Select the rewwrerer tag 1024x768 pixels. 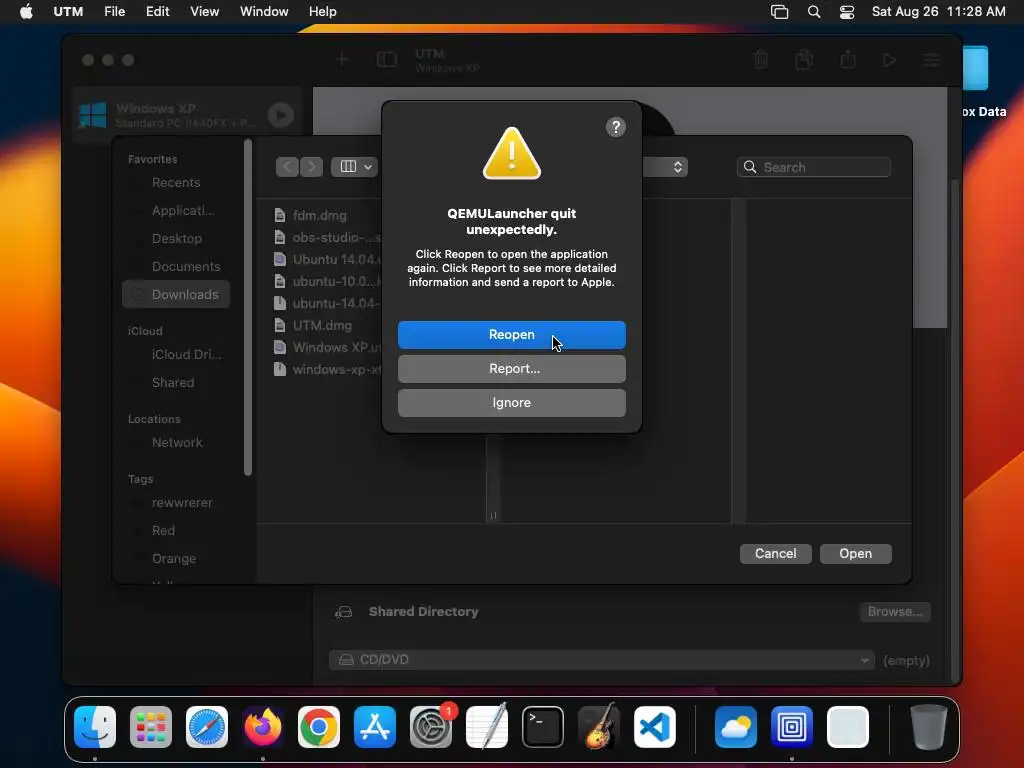click(176, 502)
